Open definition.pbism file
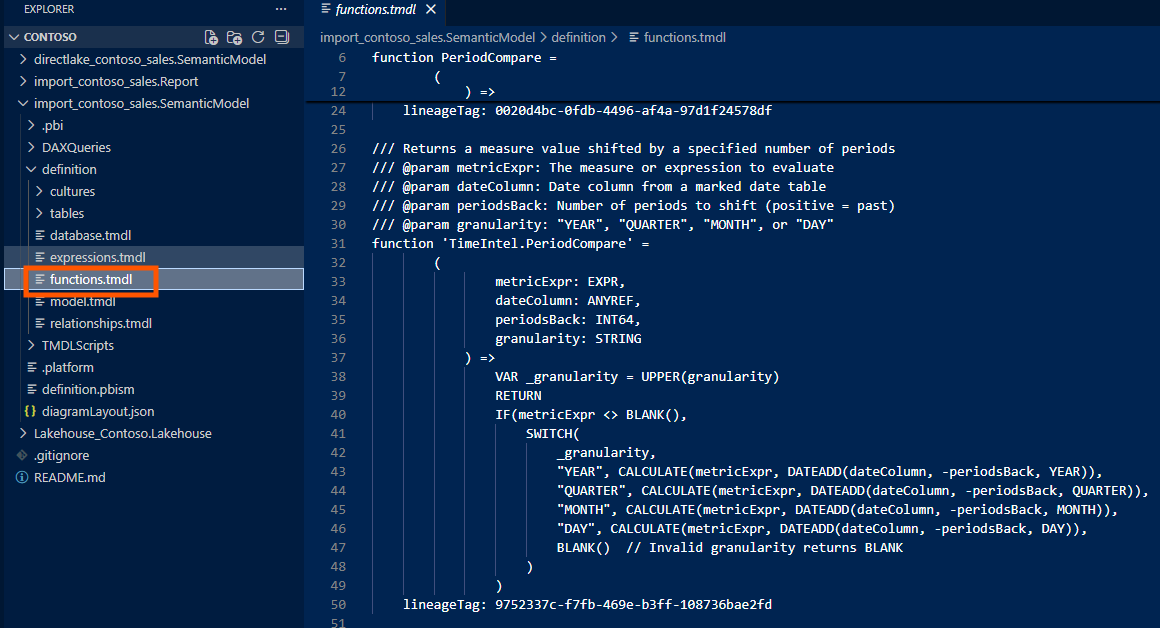This screenshot has height=628, width=1160. pyautogui.click(x=88, y=389)
